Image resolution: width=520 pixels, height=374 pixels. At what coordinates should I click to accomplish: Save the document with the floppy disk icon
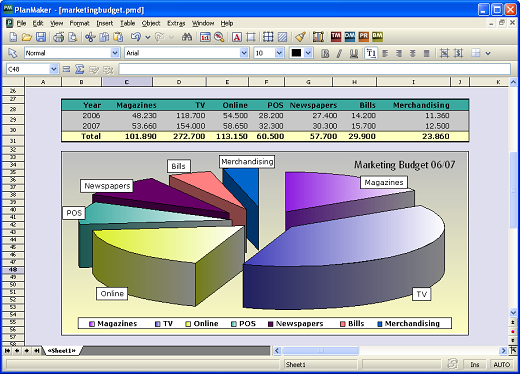[x=41, y=37]
